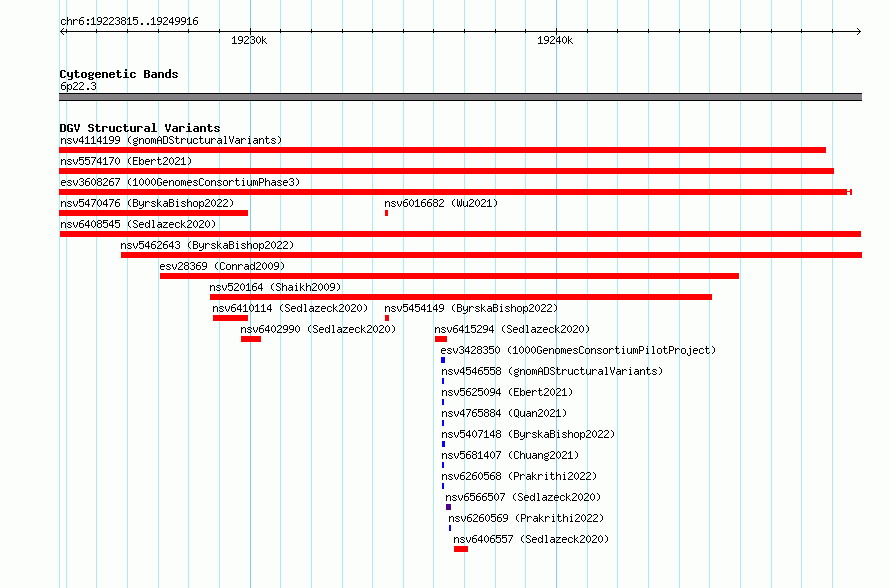Click the purple nsv6566507 marker

448,507
